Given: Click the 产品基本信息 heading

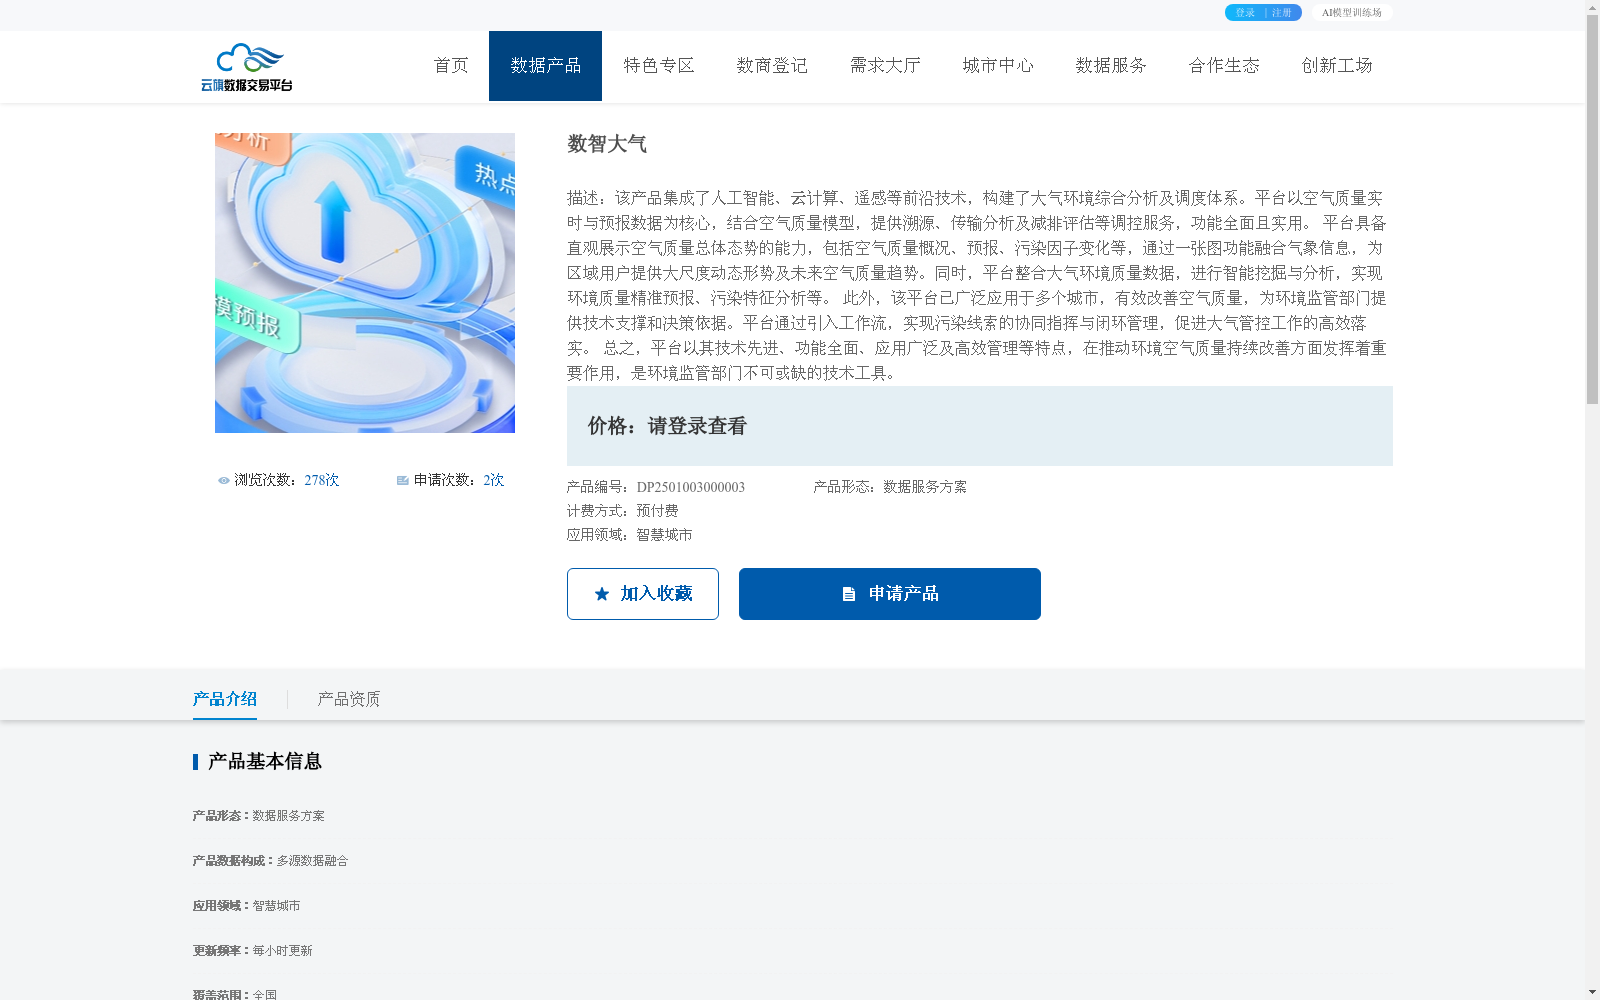Looking at the screenshot, I should (265, 762).
